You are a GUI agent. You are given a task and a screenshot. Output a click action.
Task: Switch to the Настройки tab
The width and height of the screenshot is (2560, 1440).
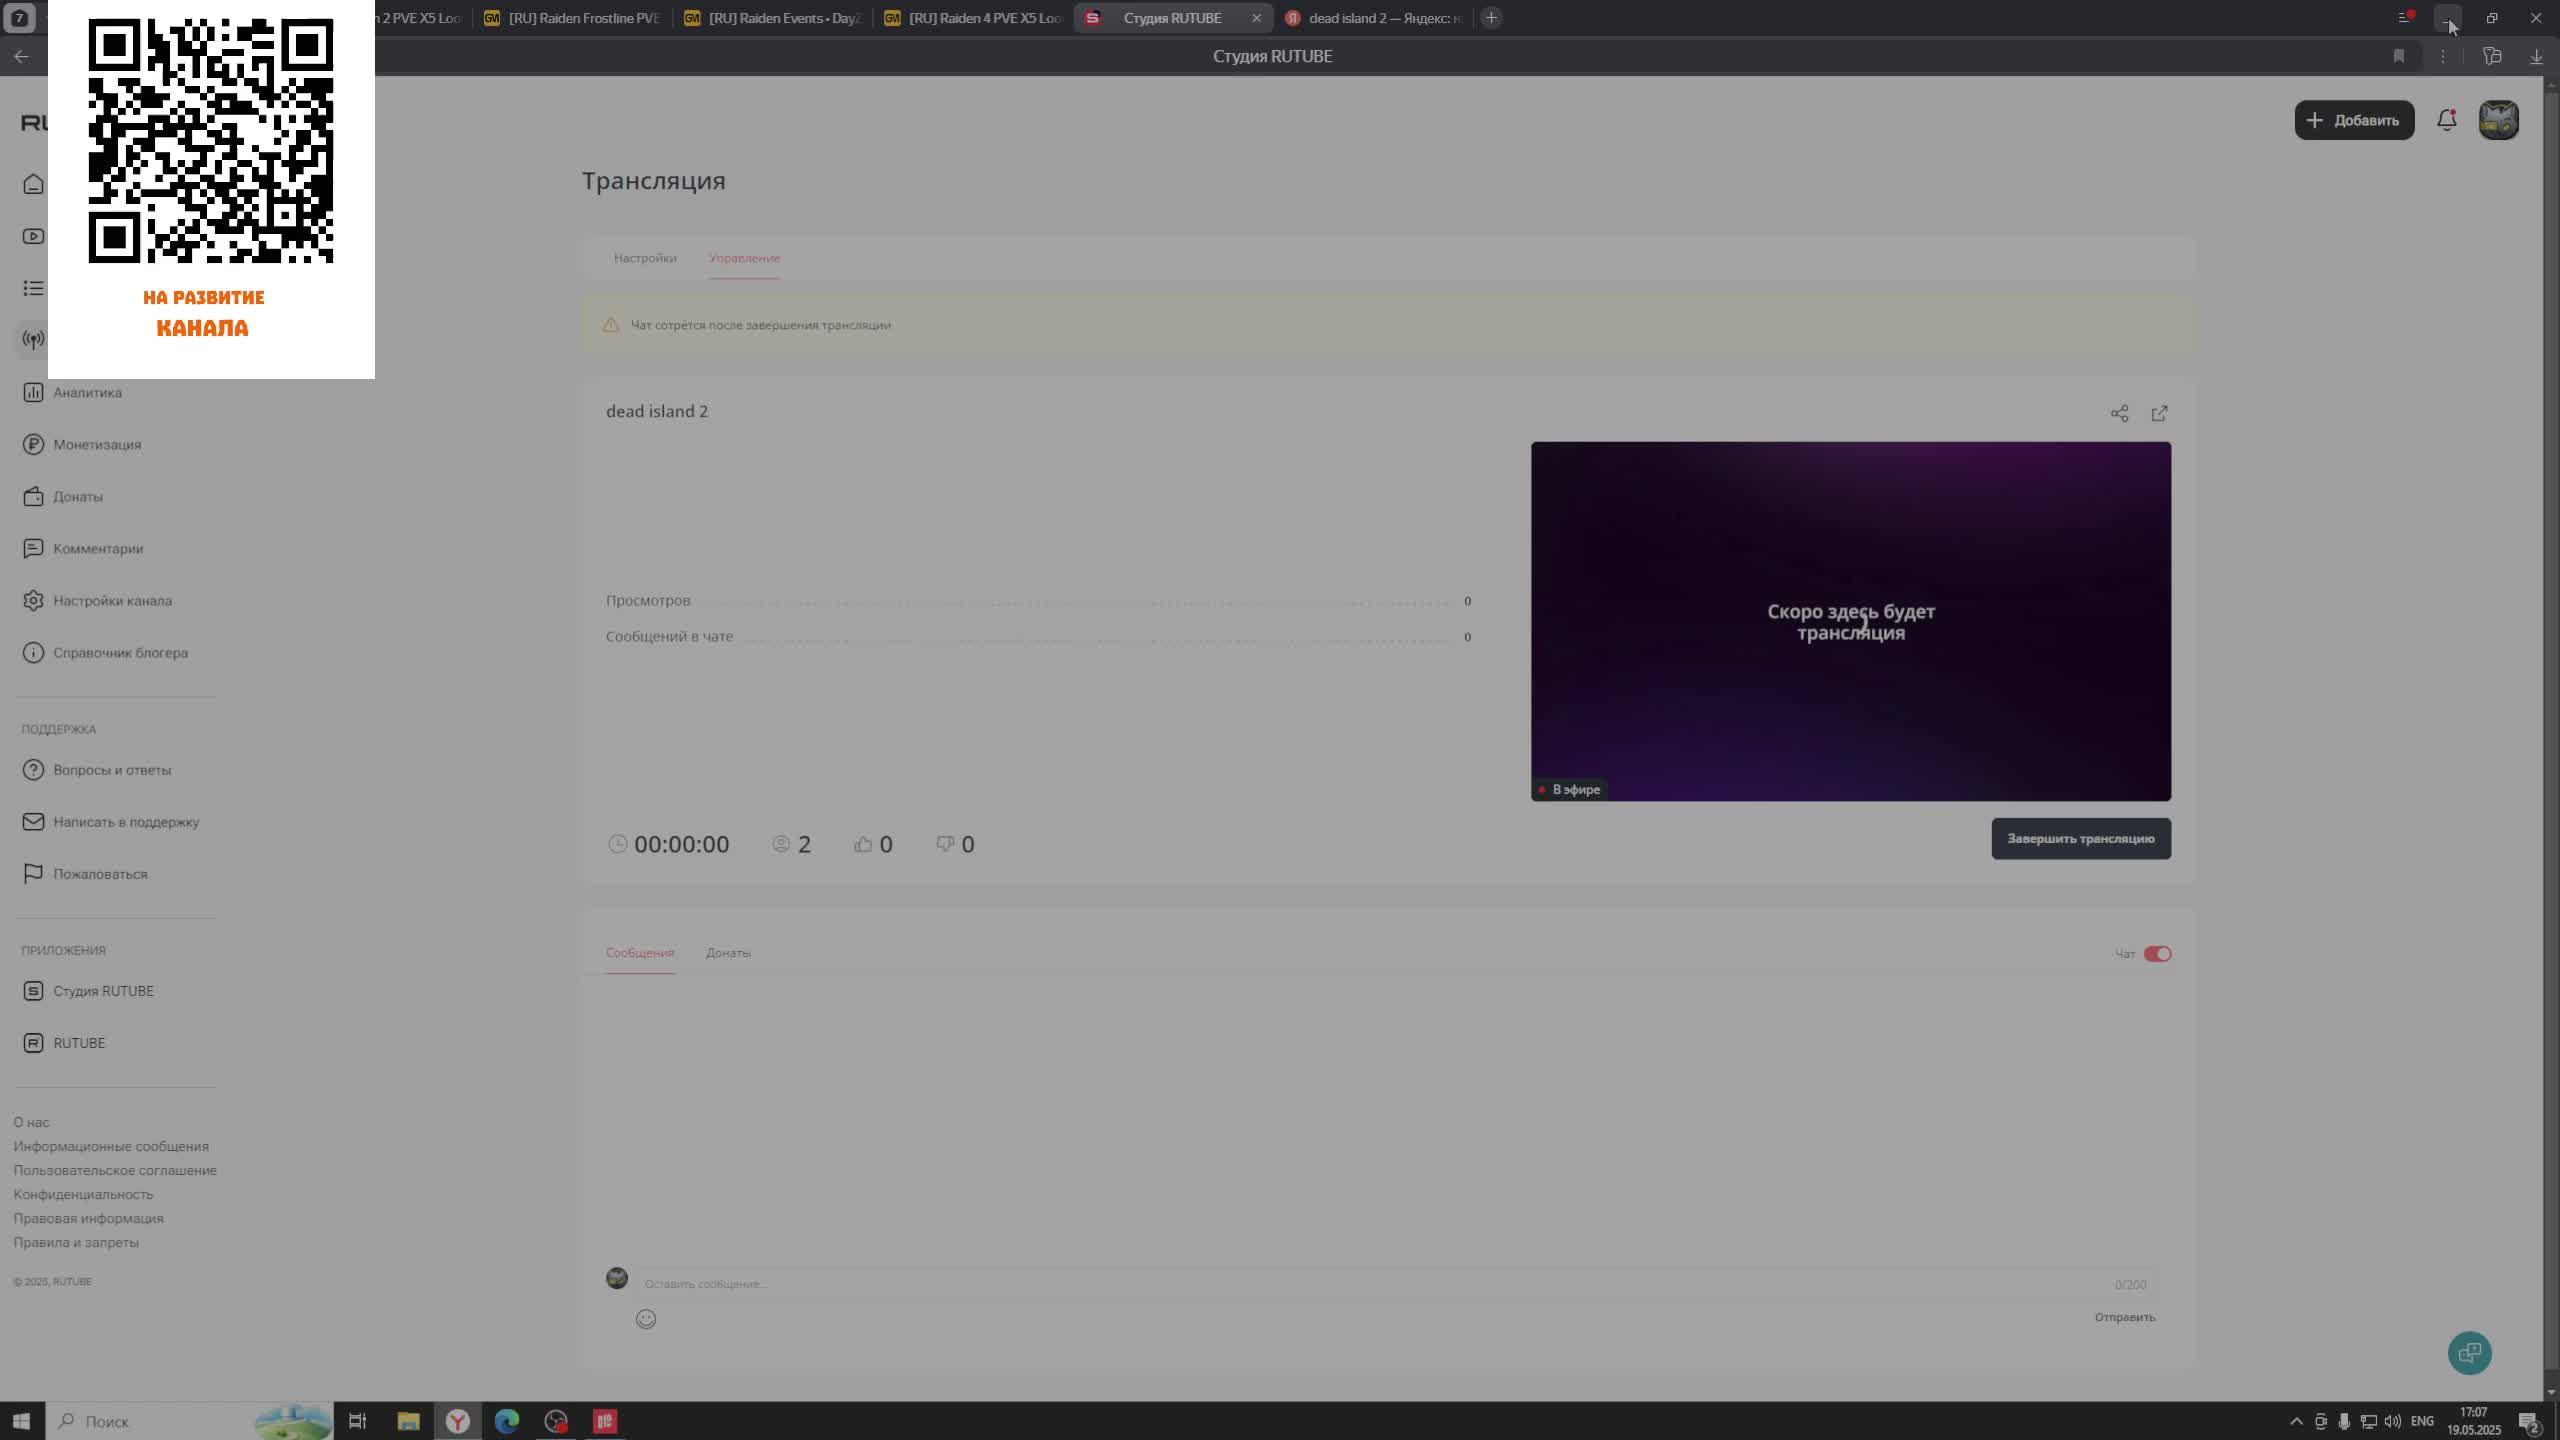tap(645, 258)
